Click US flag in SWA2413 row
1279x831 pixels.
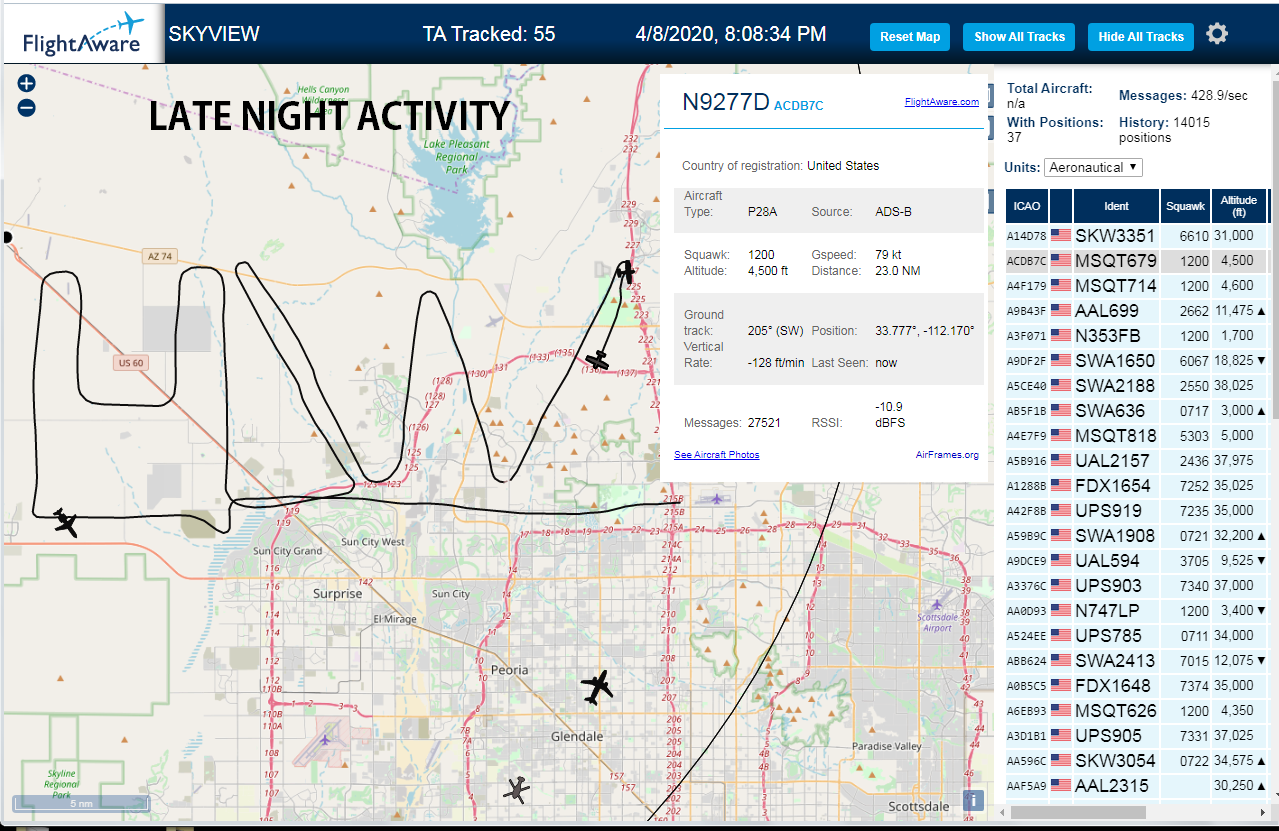[1061, 661]
